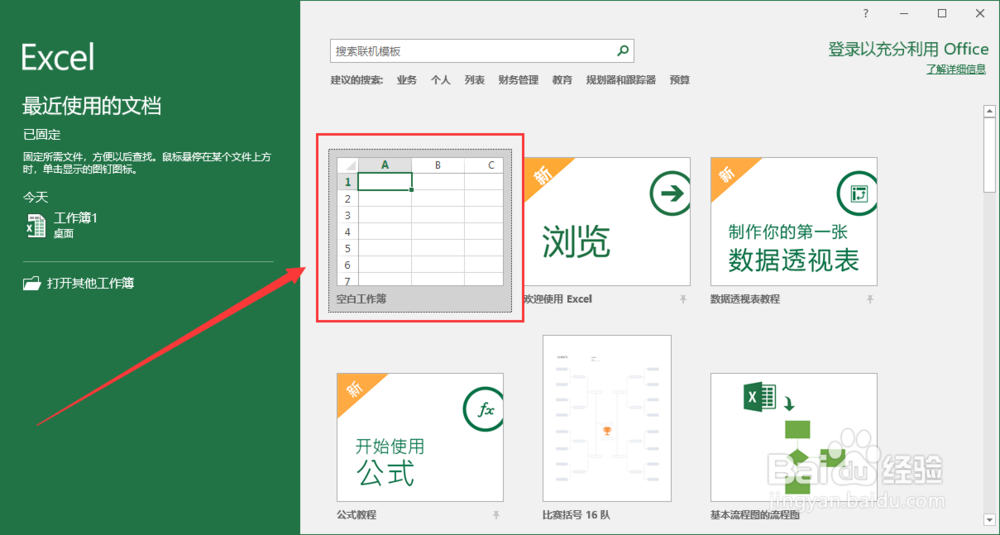Screen dimensions: 1000x535
Task: Pin the 公式教程 template
Action: [x=496, y=515]
